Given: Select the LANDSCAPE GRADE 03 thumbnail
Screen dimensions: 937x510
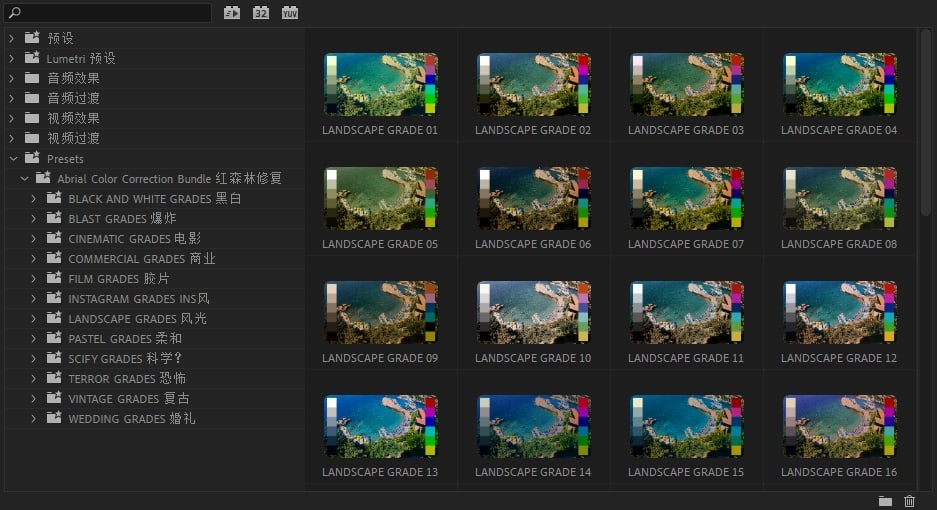Looking at the screenshot, I should tap(686, 84).
